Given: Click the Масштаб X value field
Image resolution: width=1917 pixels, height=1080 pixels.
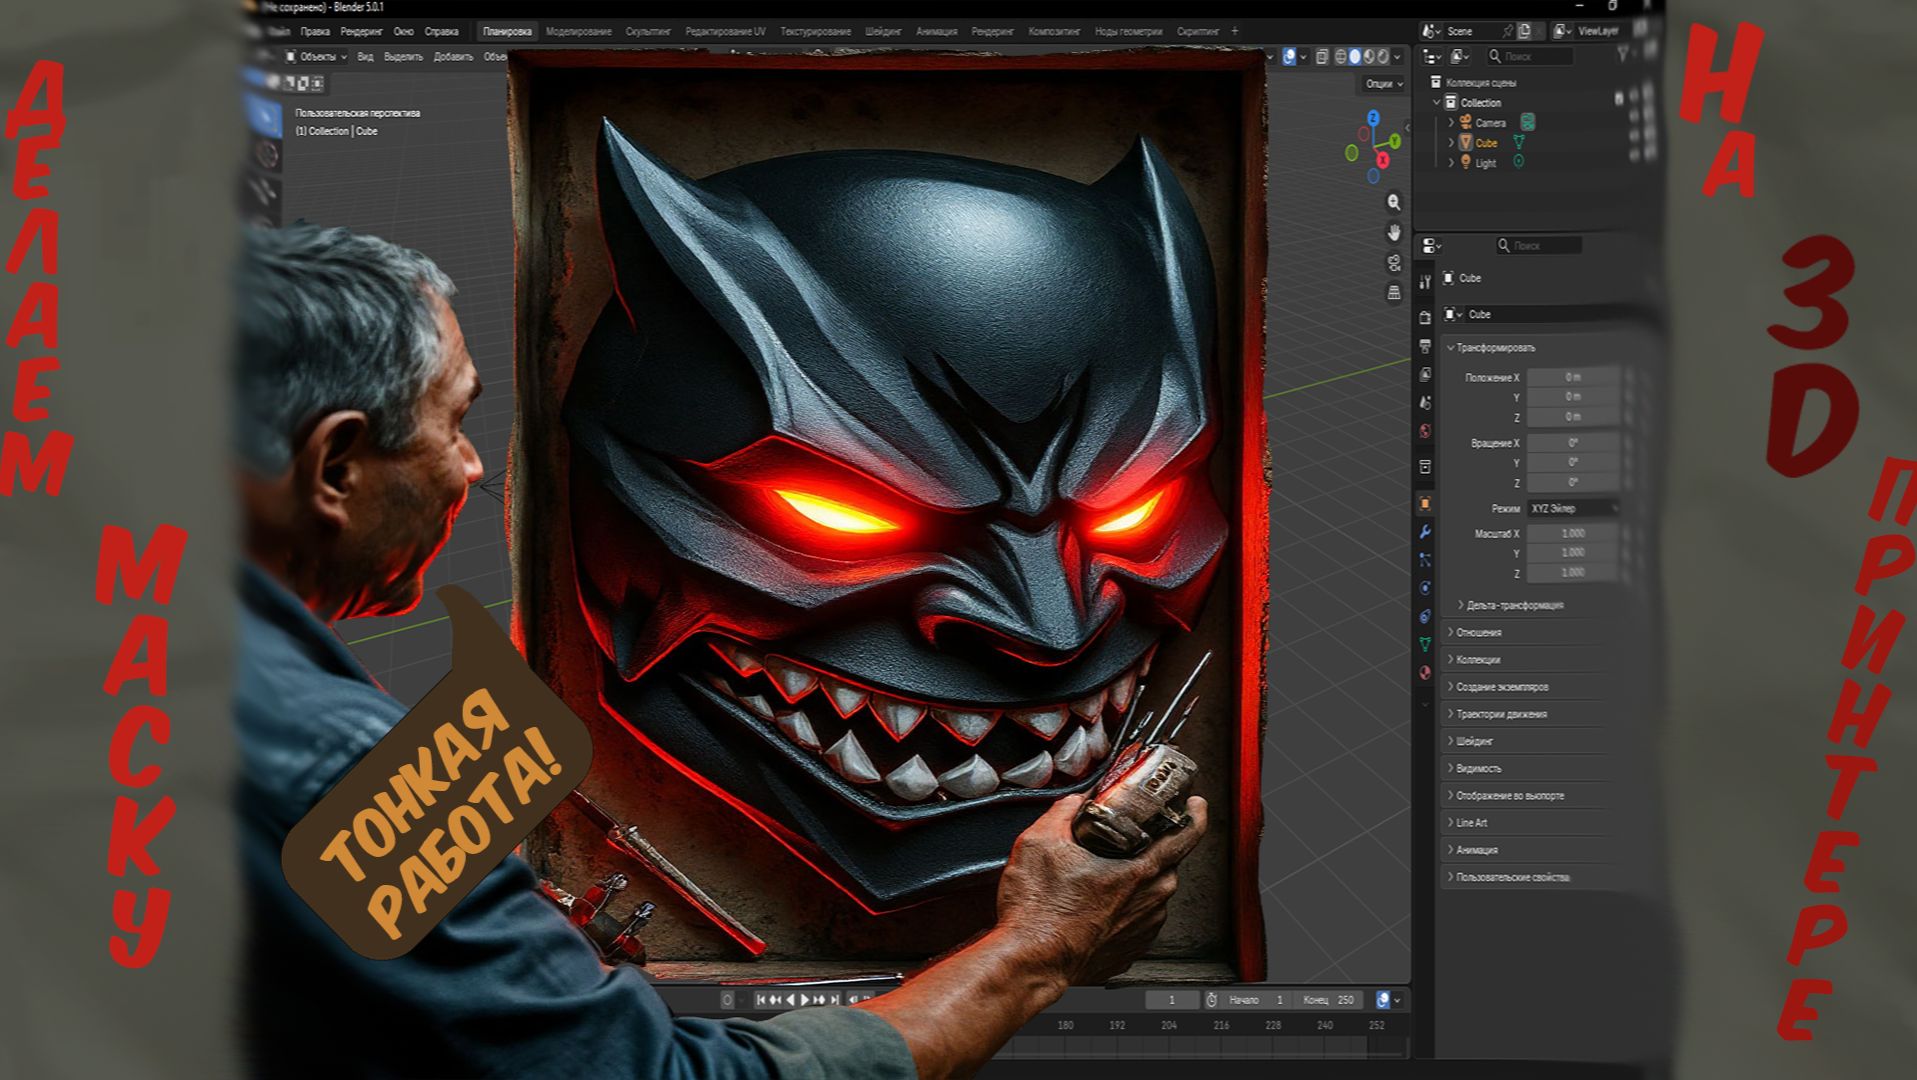Looking at the screenshot, I should click(x=1573, y=533).
